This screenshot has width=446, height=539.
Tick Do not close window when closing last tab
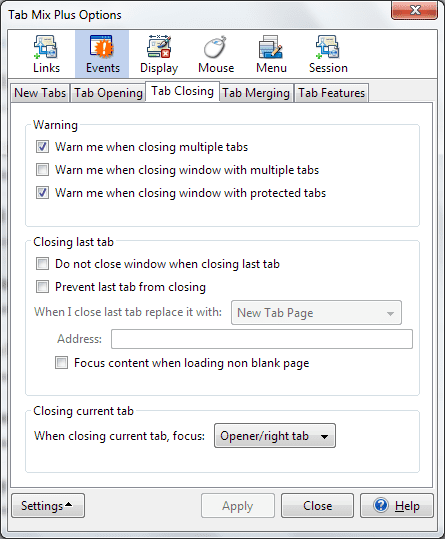tap(42, 264)
